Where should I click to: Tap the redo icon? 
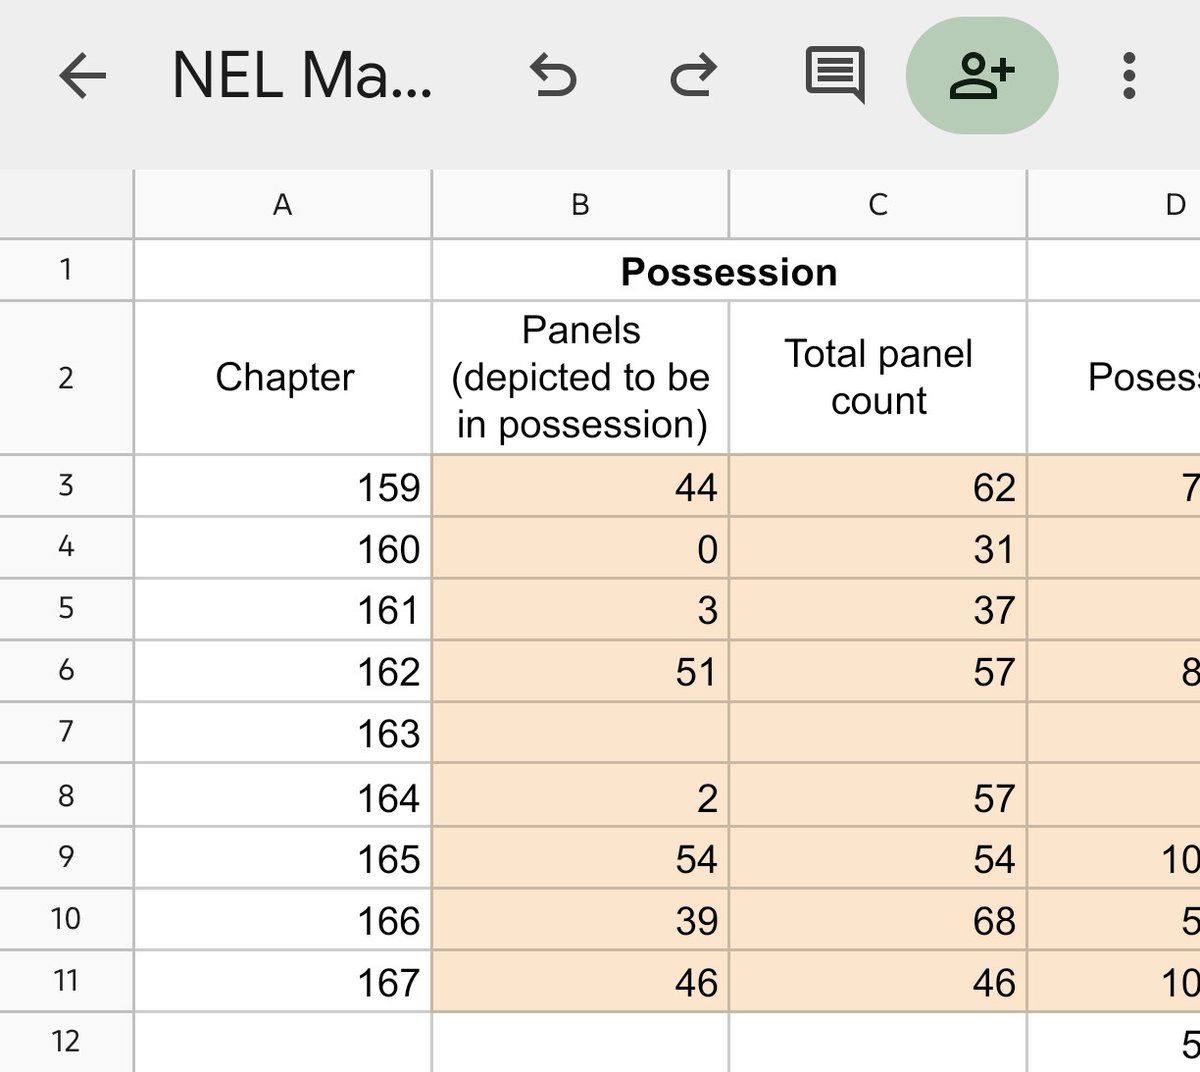[693, 76]
